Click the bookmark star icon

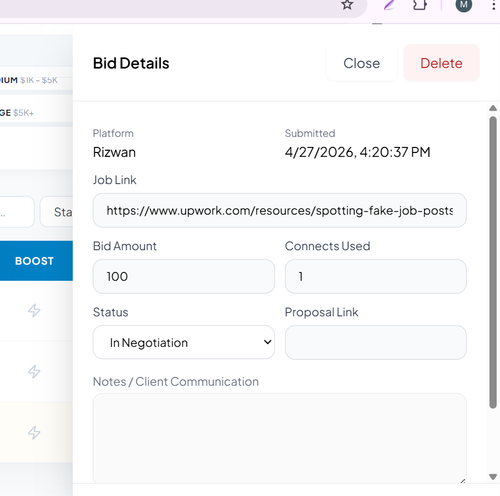[347, 5]
